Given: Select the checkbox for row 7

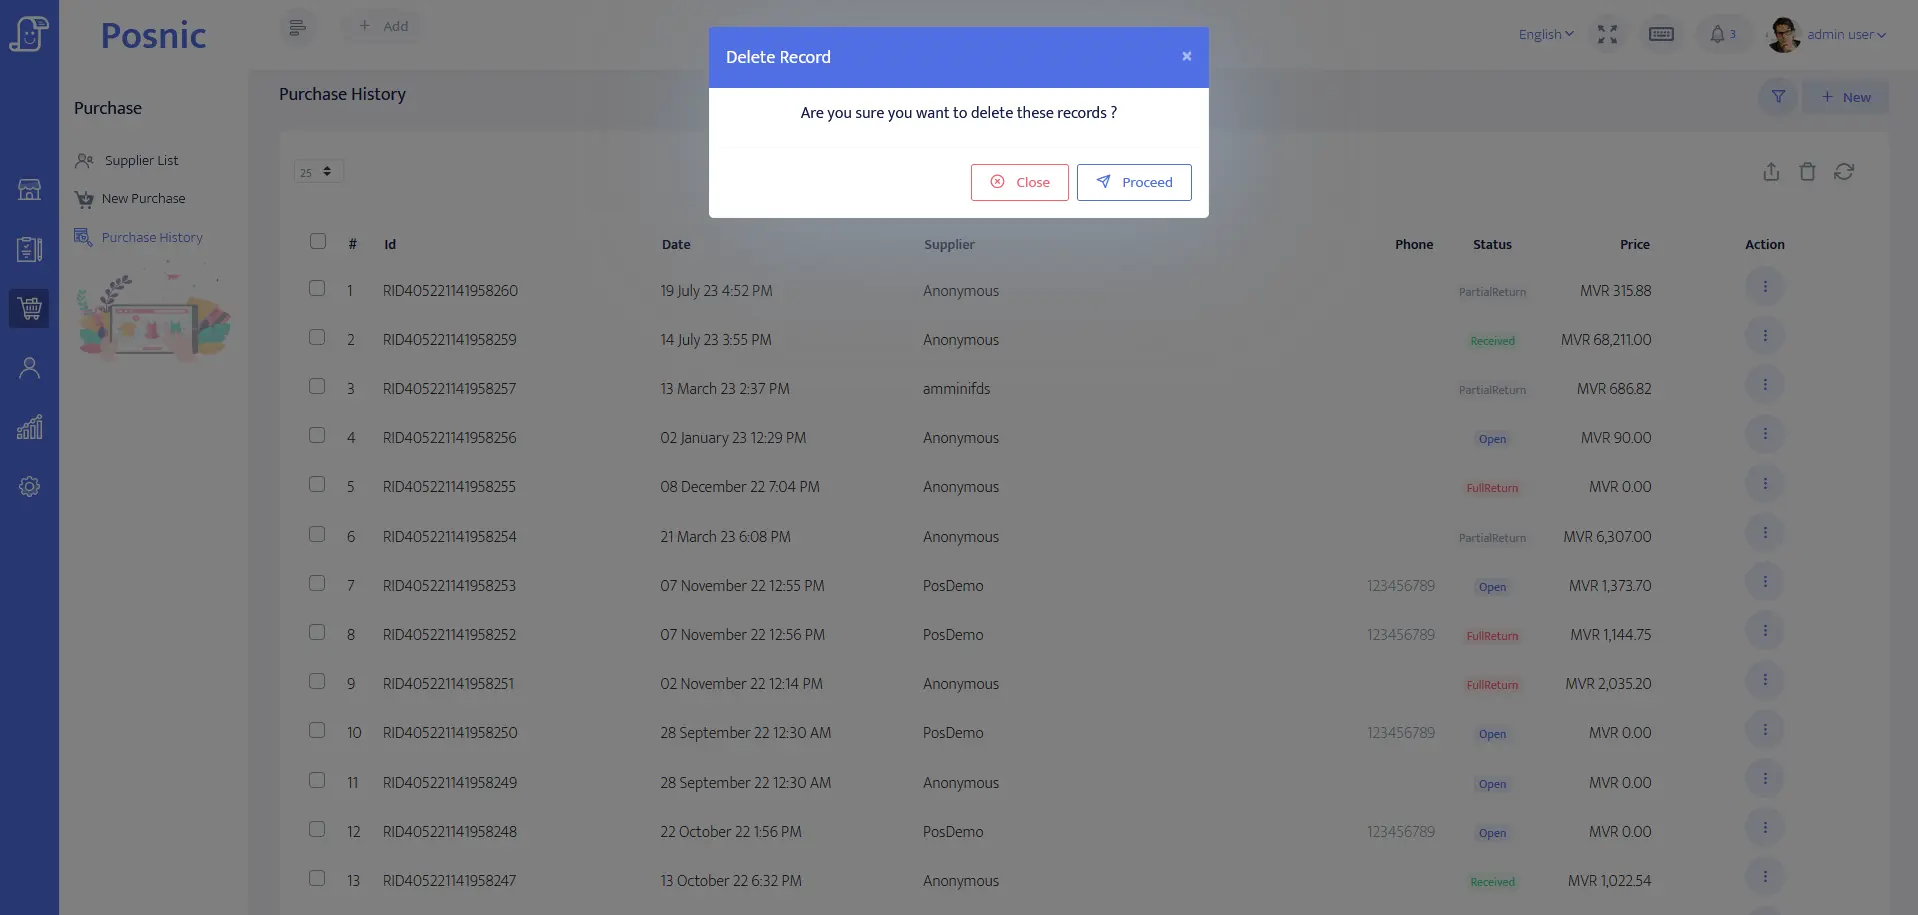Looking at the screenshot, I should (x=317, y=584).
